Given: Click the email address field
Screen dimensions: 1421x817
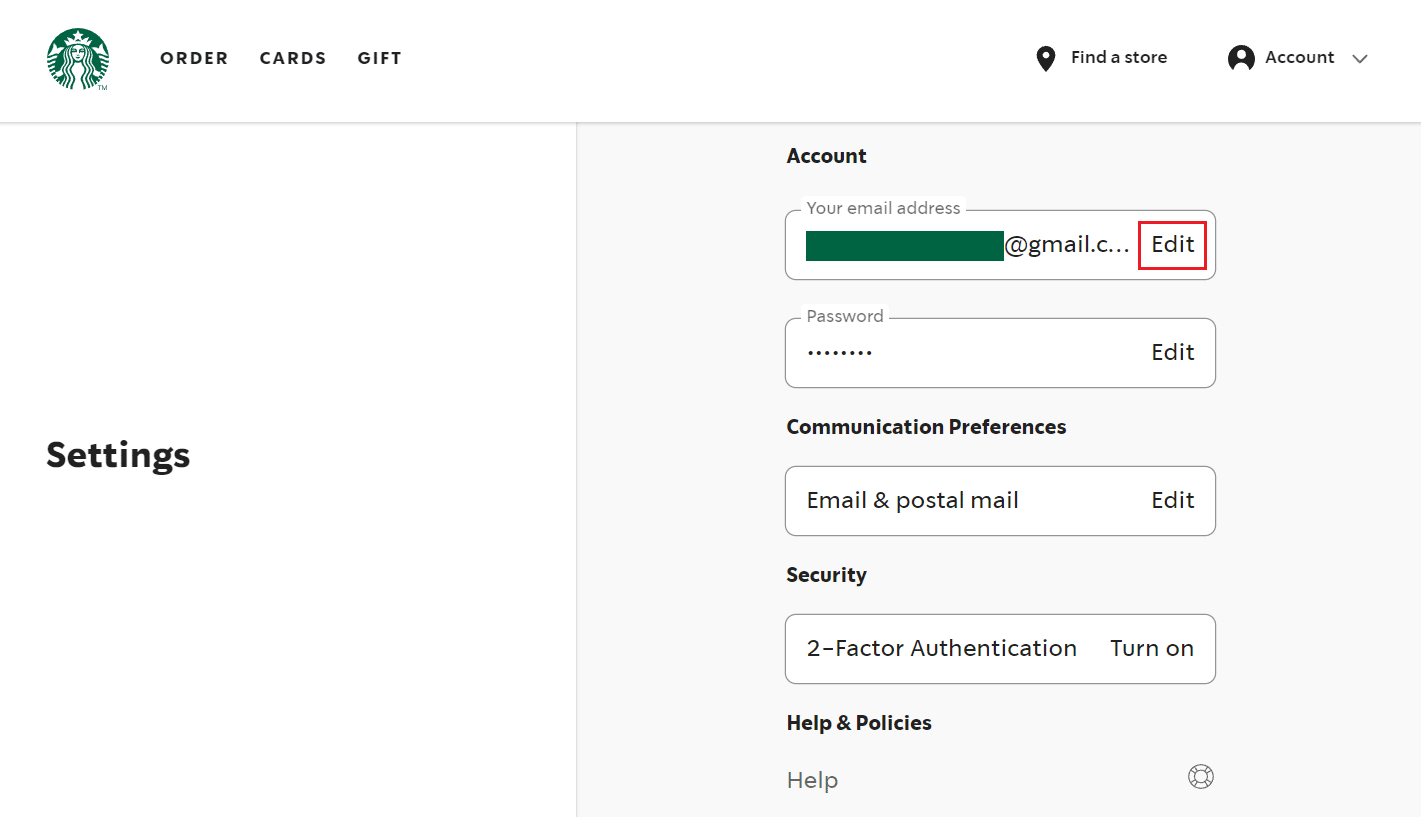Looking at the screenshot, I should pyautogui.click(x=1000, y=245).
